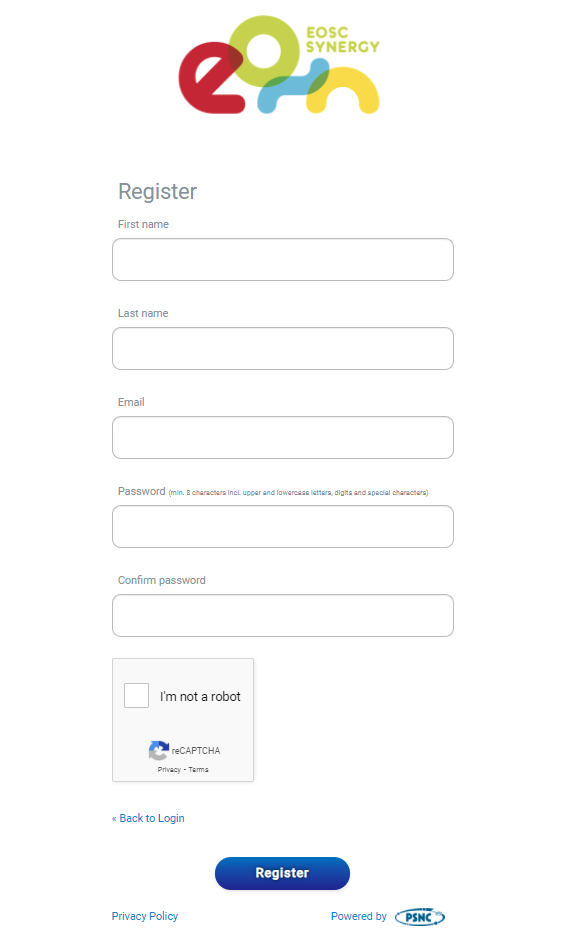The height and width of the screenshot is (933, 565).
Task: Open reCAPTCHA Terms link
Action: pyautogui.click(x=199, y=769)
